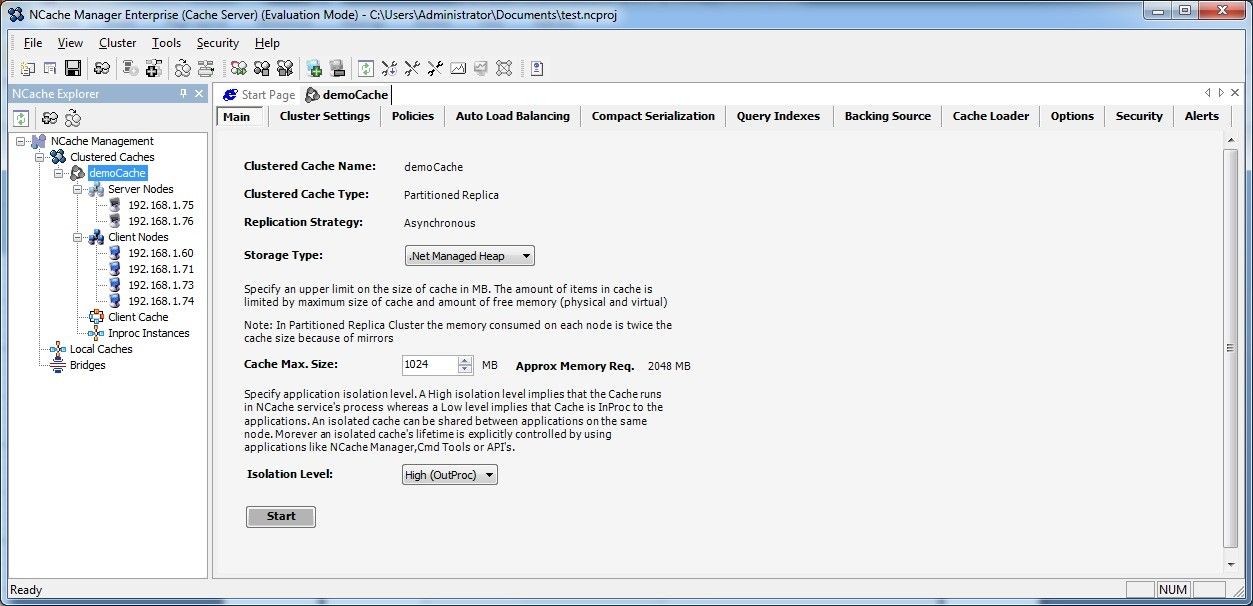Open the Options tab

point(1072,116)
